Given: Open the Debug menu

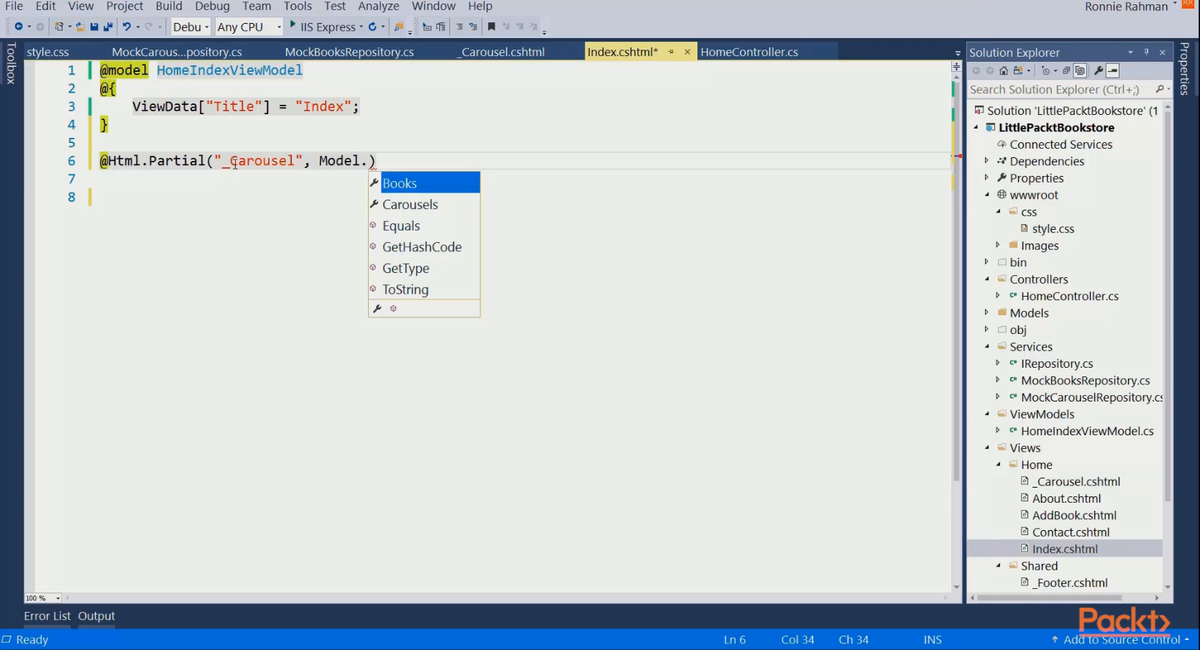Looking at the screenshot, I should (212, 6).
